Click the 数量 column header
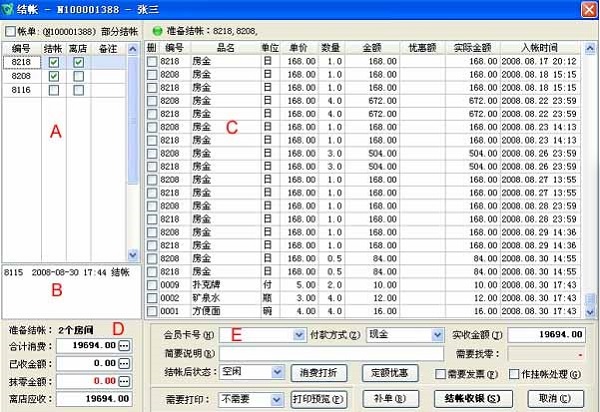600x412 pixels. [331, 48]
